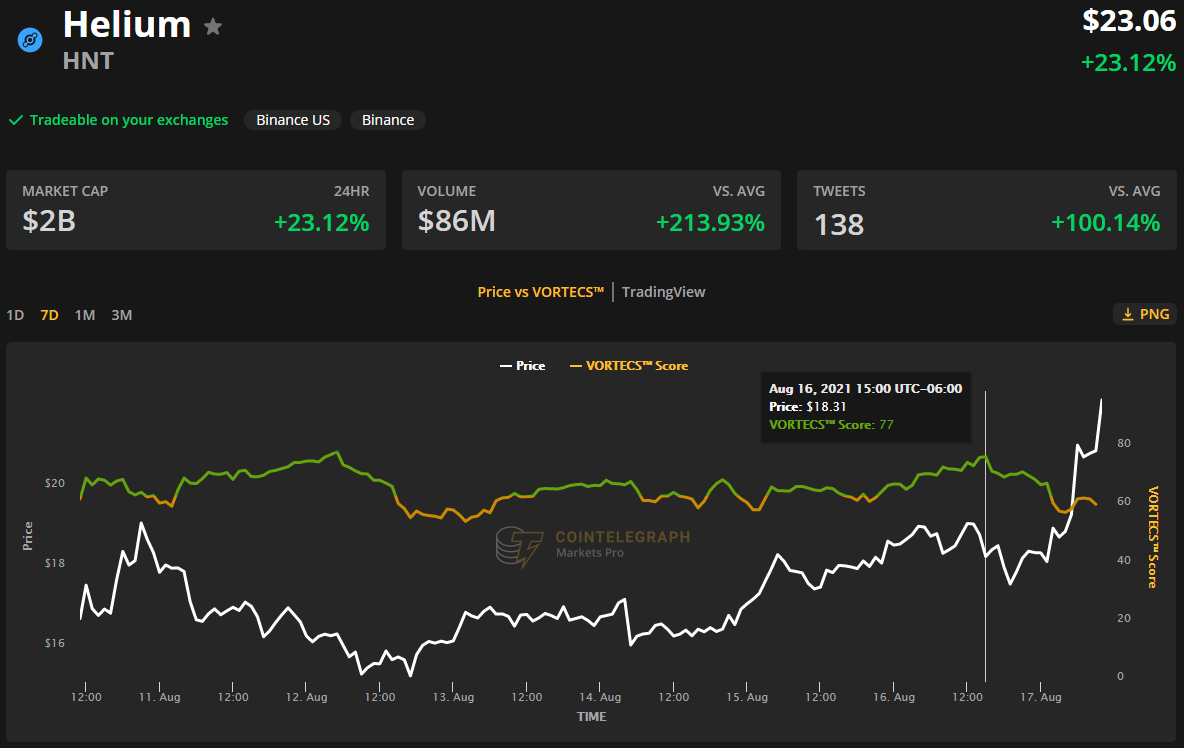Viewport: 1184px width, 748px height.
Task: Select the 1D time range
Action: click(15, 315)
